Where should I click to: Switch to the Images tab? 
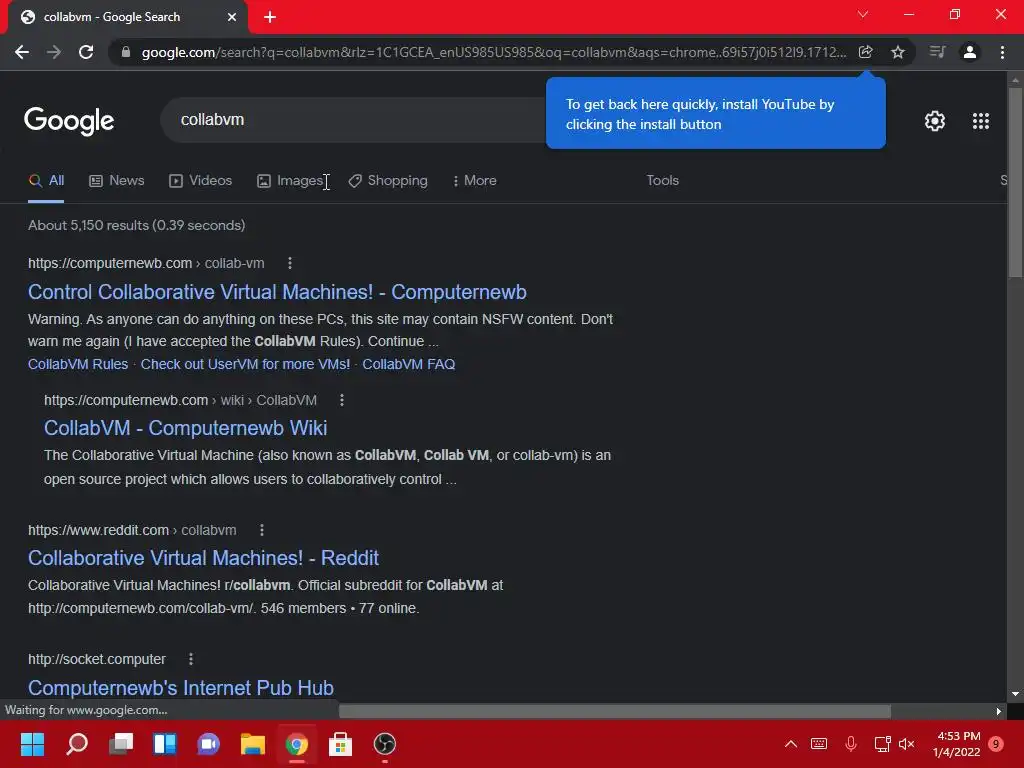click(291, 181)
